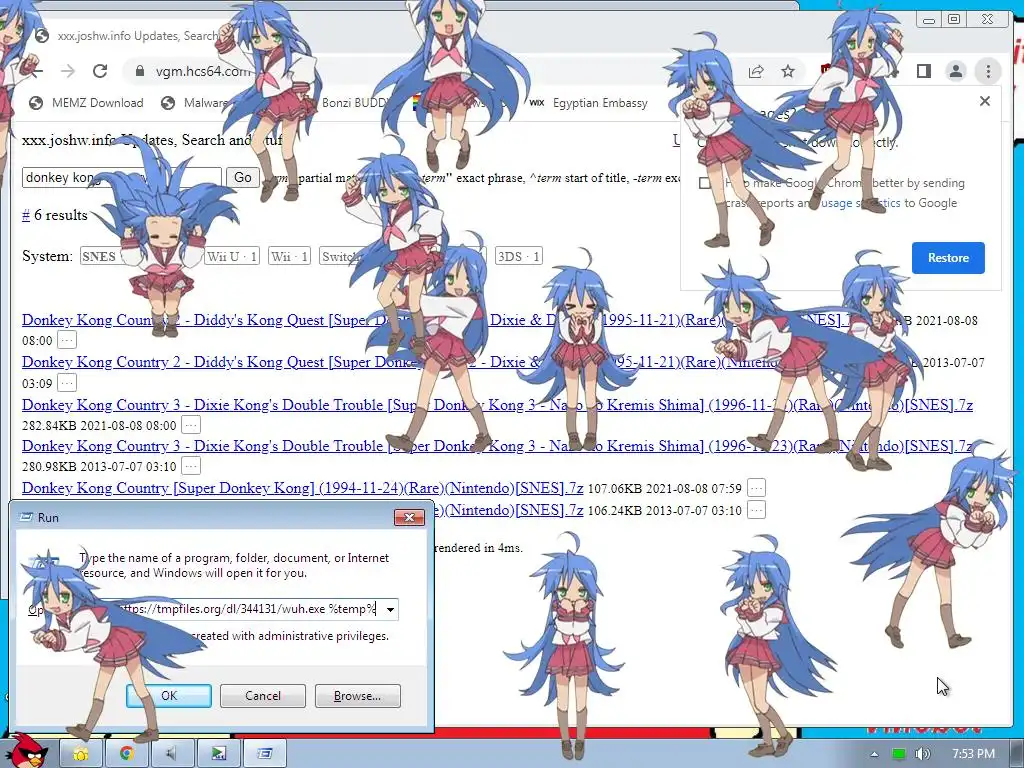Open Donkey Kong Country 3 2021-08-08 link
1024x768 pixels.
[x=497, y=405]
